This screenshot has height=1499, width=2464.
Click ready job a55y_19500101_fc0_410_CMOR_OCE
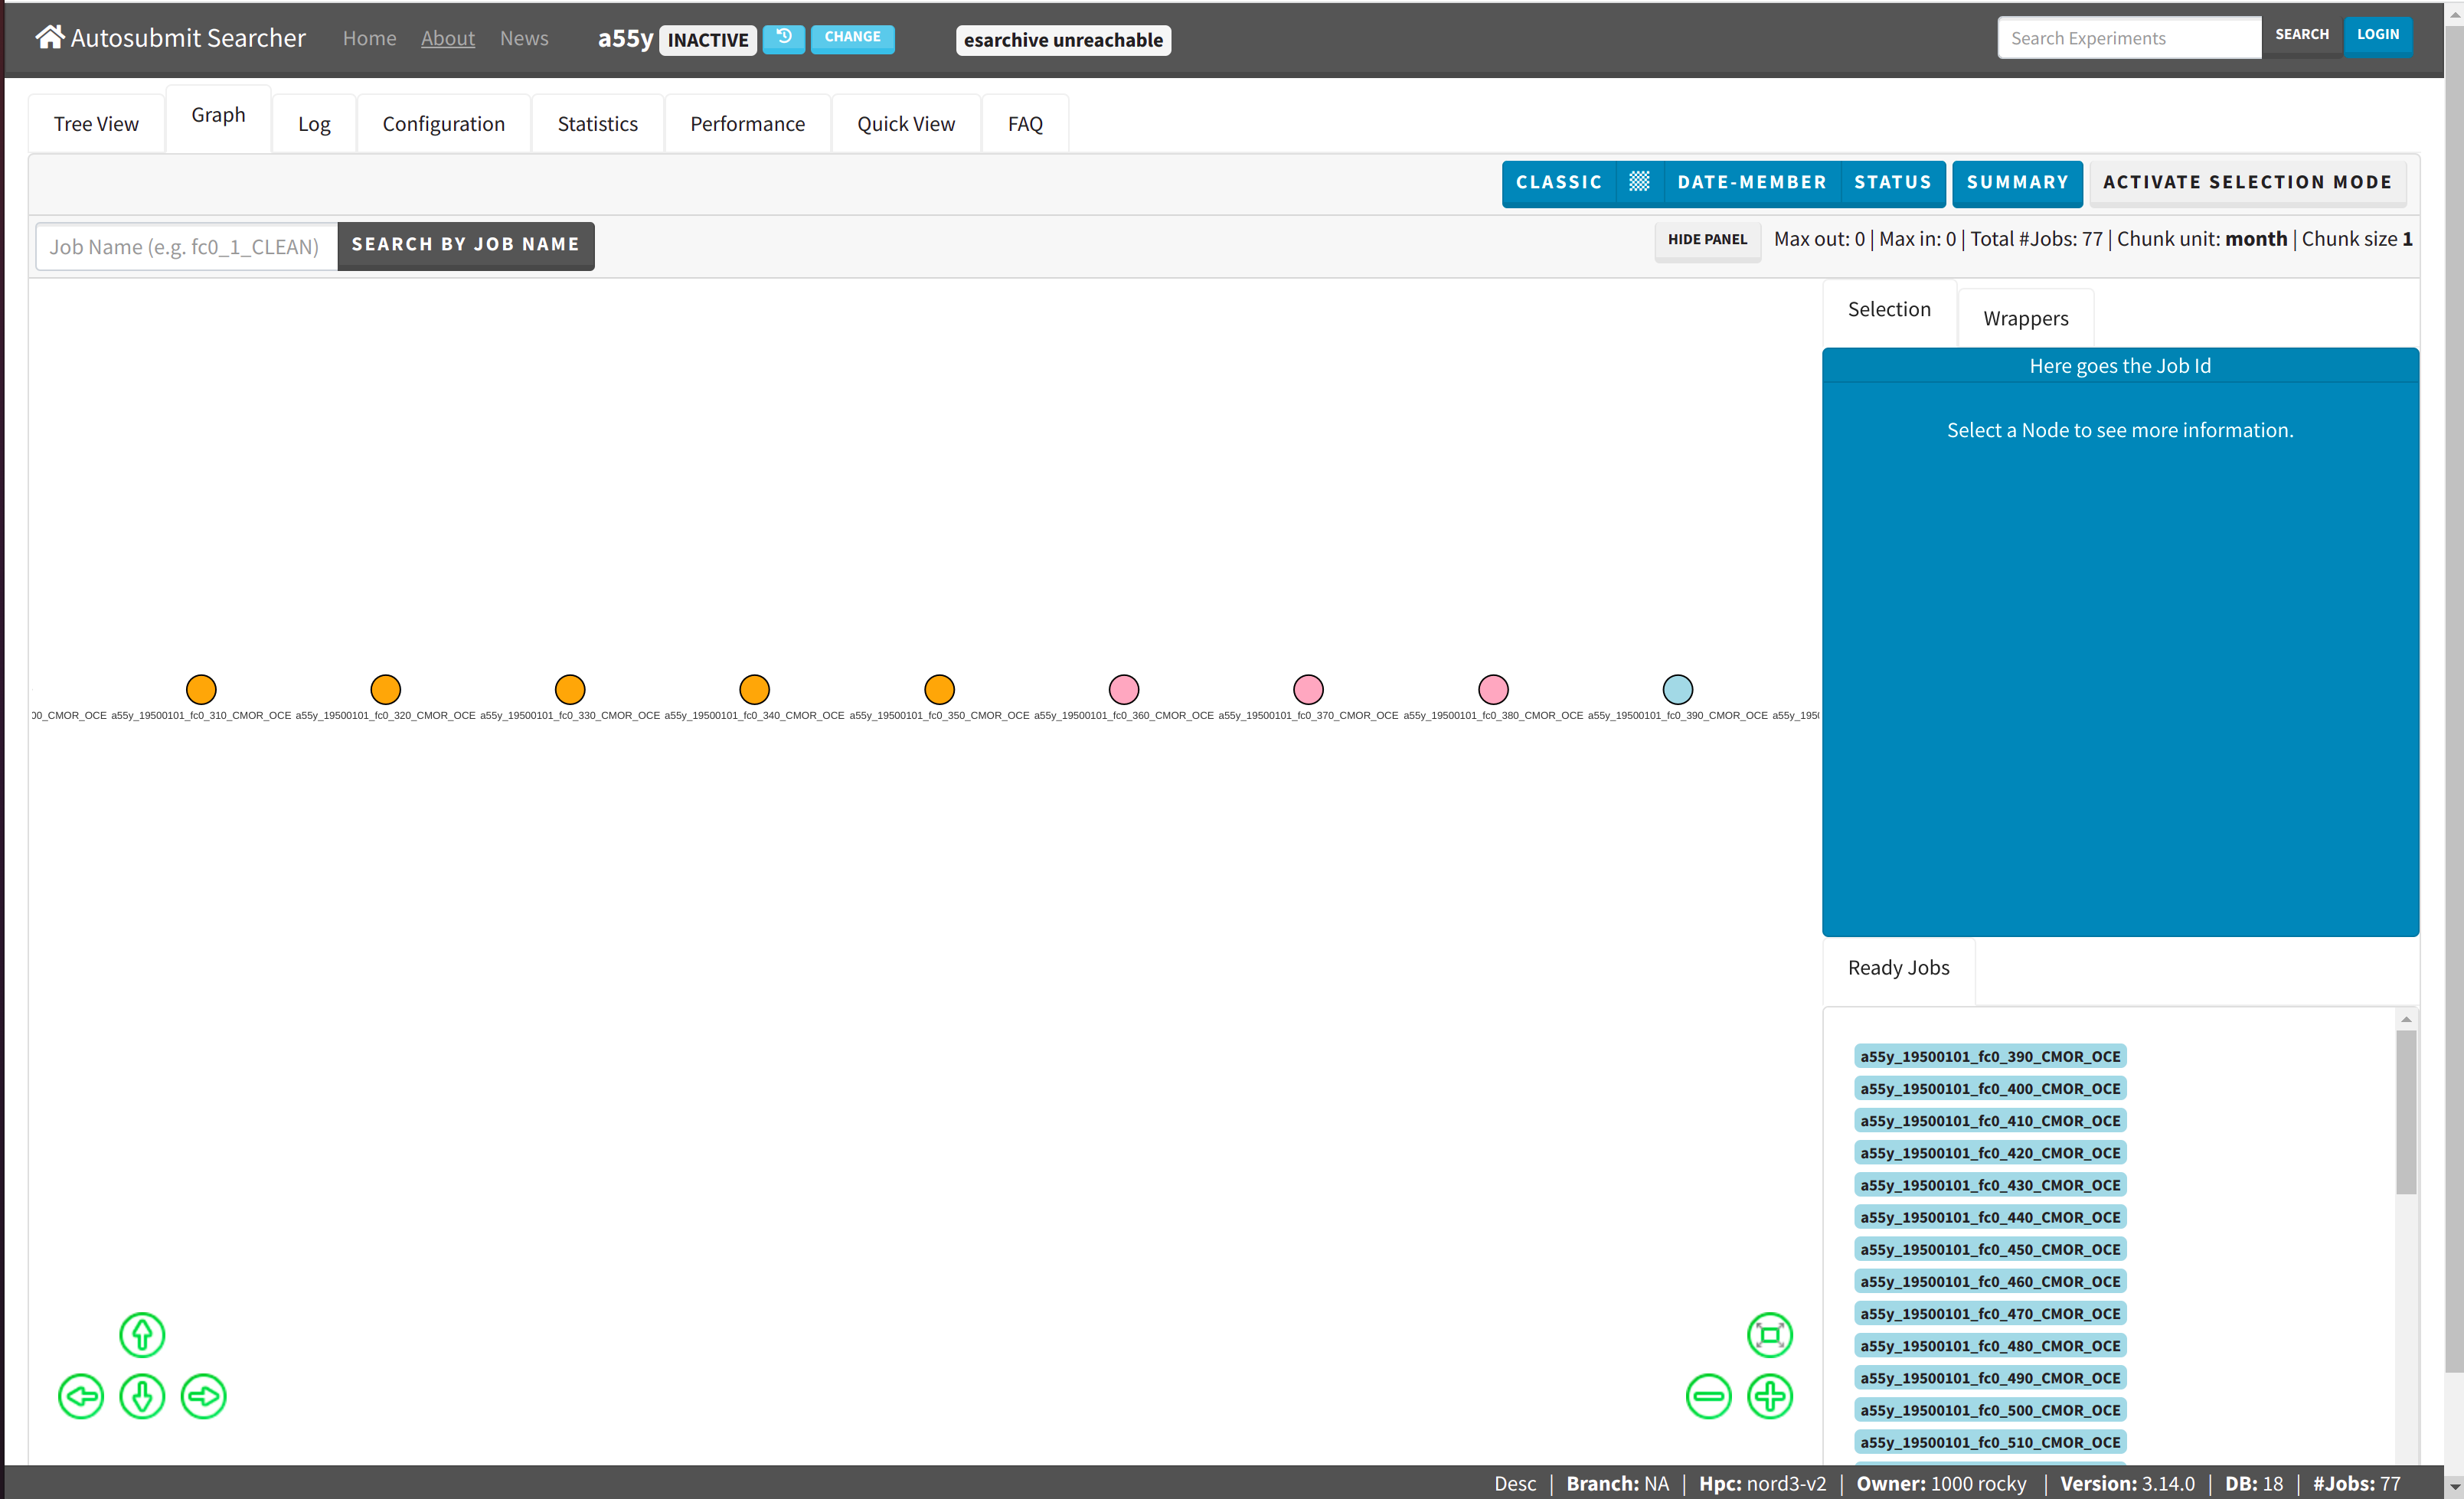1990,1121
